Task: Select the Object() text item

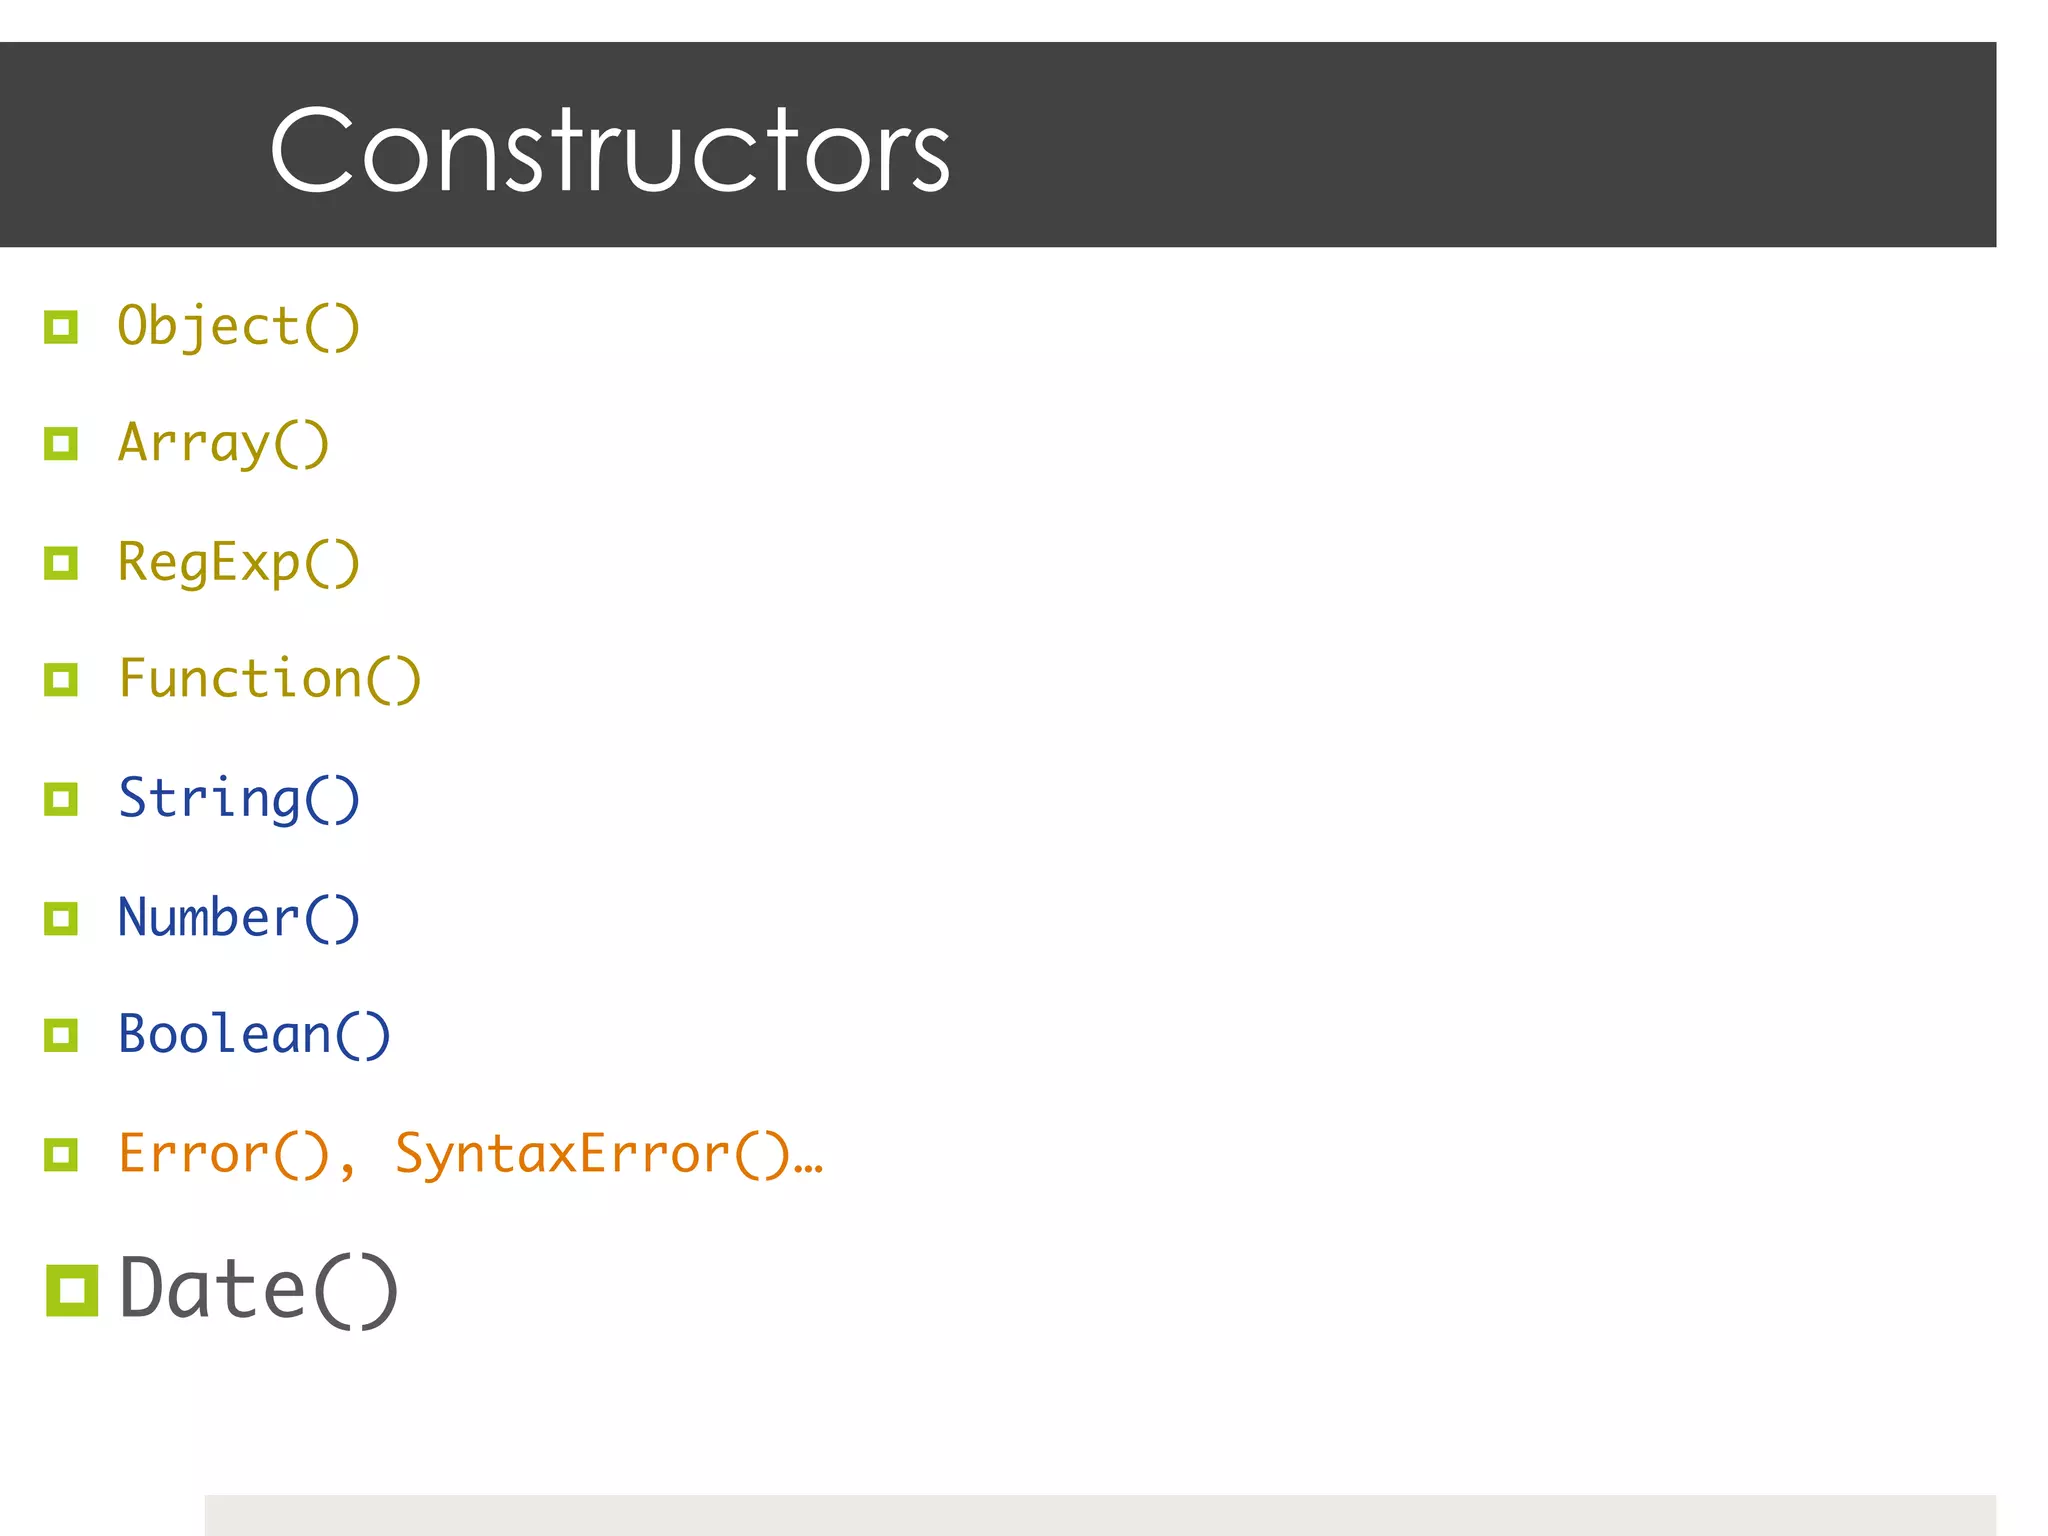Action: (x=238, y=327)
